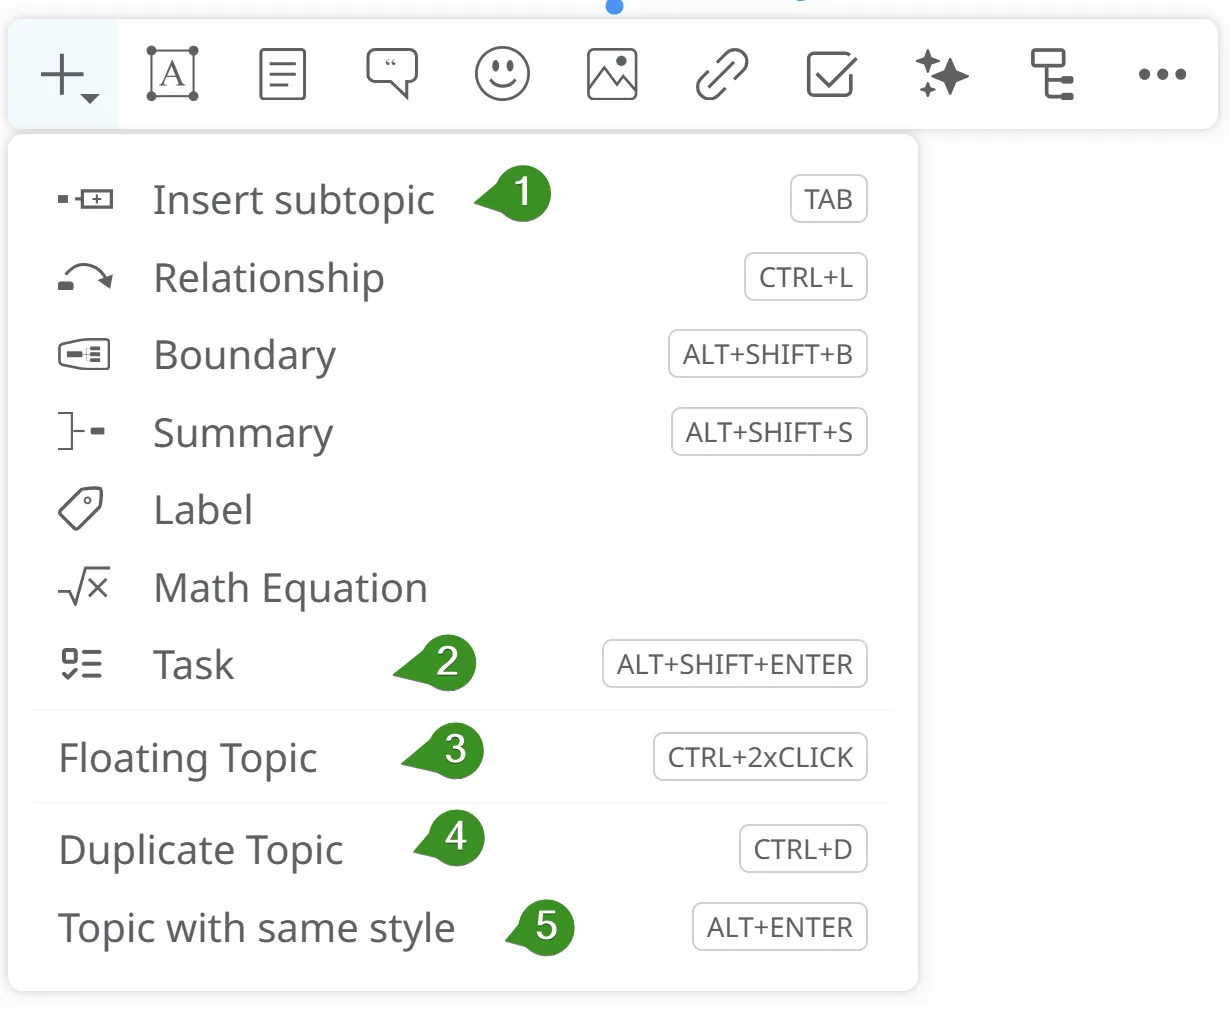Open the note icon in toolbar
This screenshot has height=1017, width=1230.
pos(282,75)
